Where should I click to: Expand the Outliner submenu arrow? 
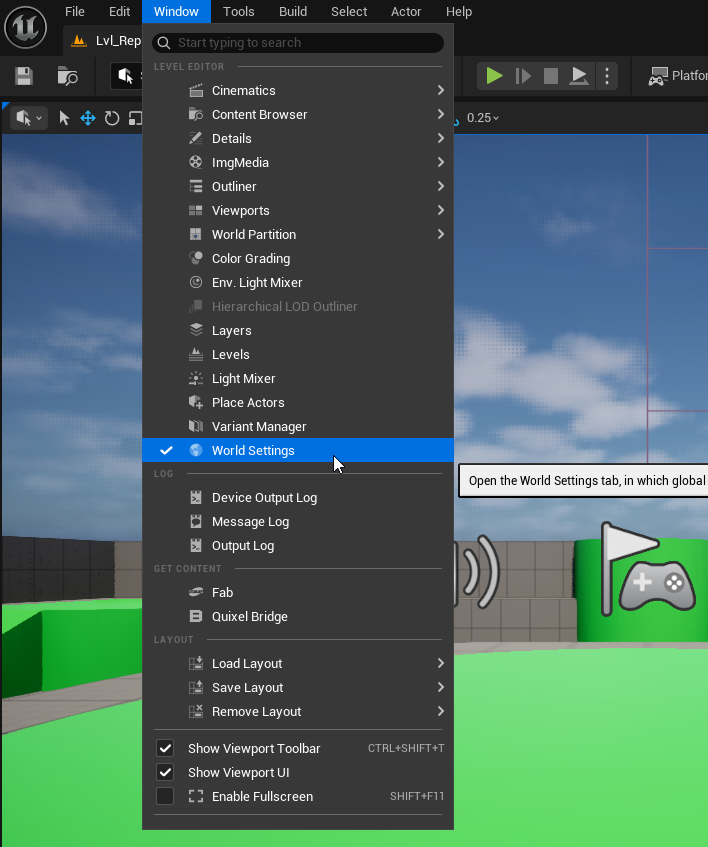(x=441, y=186)
